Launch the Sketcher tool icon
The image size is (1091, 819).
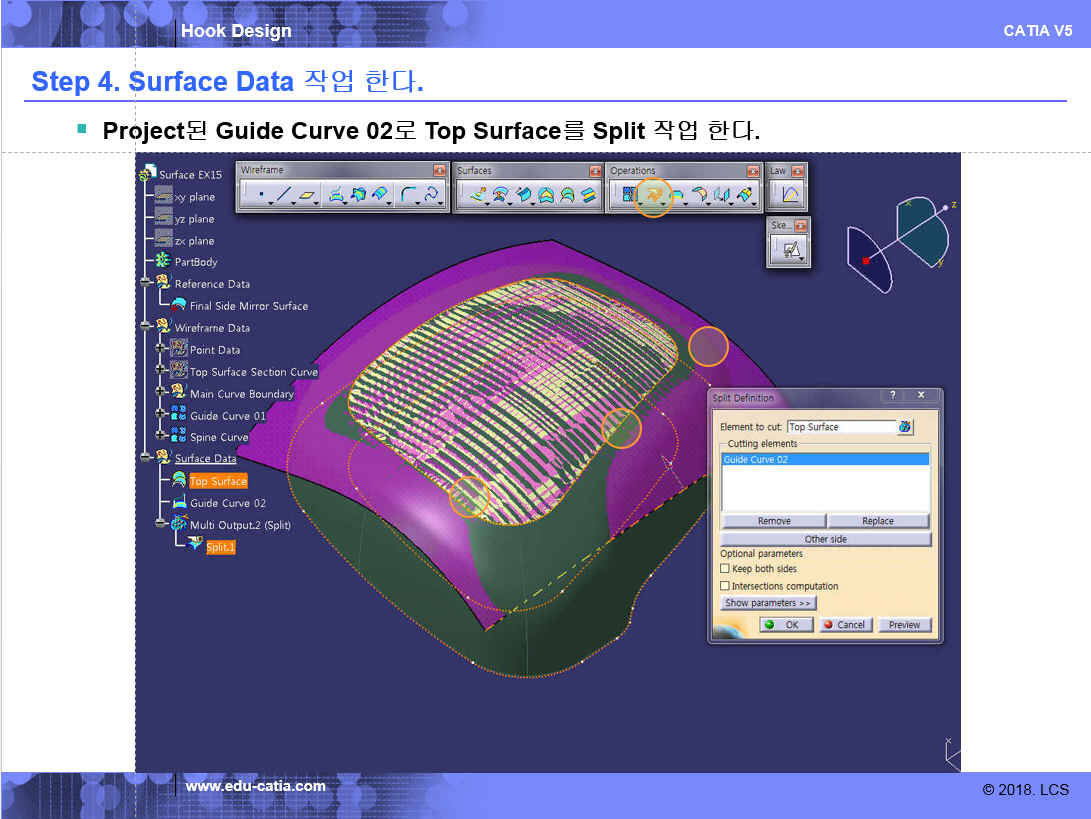pos(790,250)
